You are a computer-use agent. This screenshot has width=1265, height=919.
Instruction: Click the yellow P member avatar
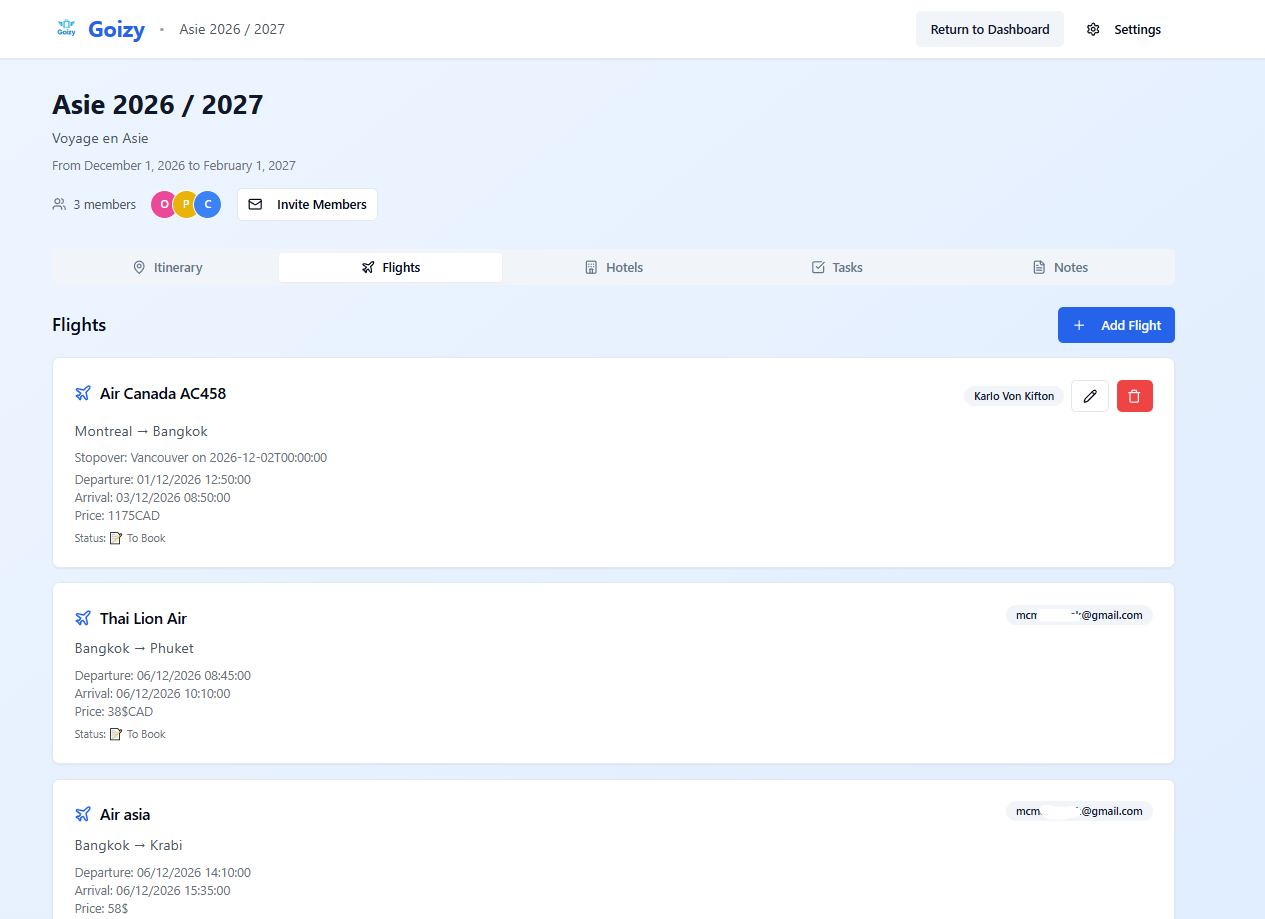click(186, 204)
